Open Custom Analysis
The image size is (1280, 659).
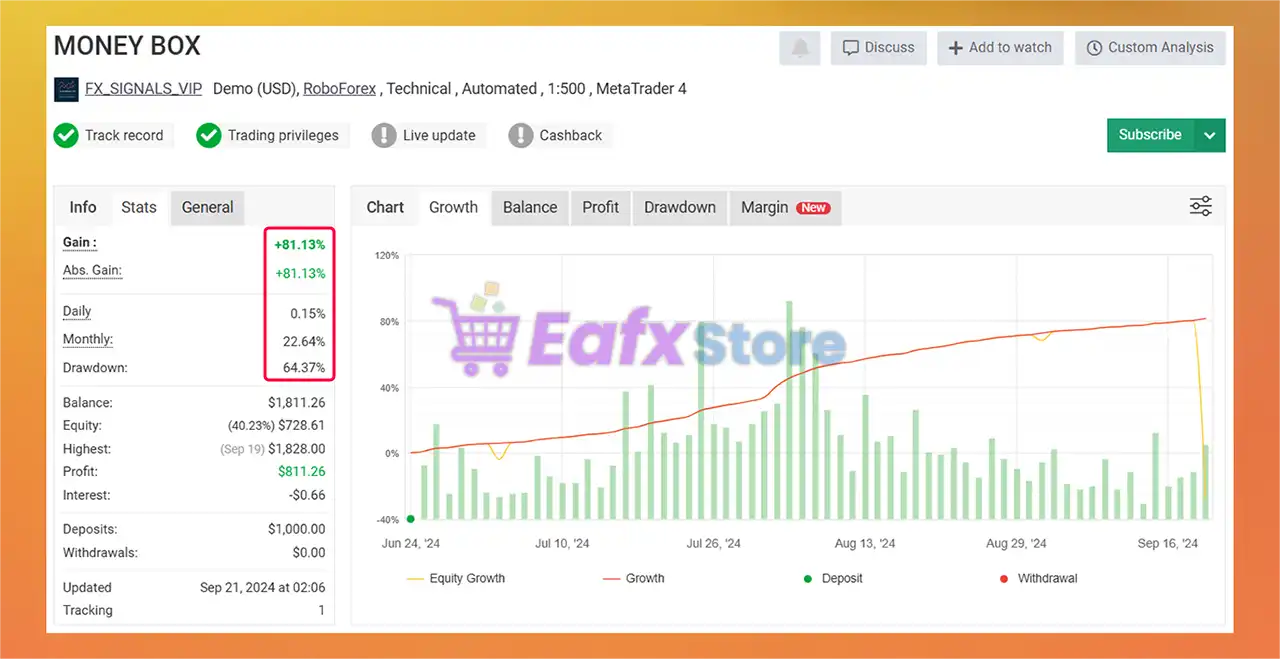click(1150, 48)
